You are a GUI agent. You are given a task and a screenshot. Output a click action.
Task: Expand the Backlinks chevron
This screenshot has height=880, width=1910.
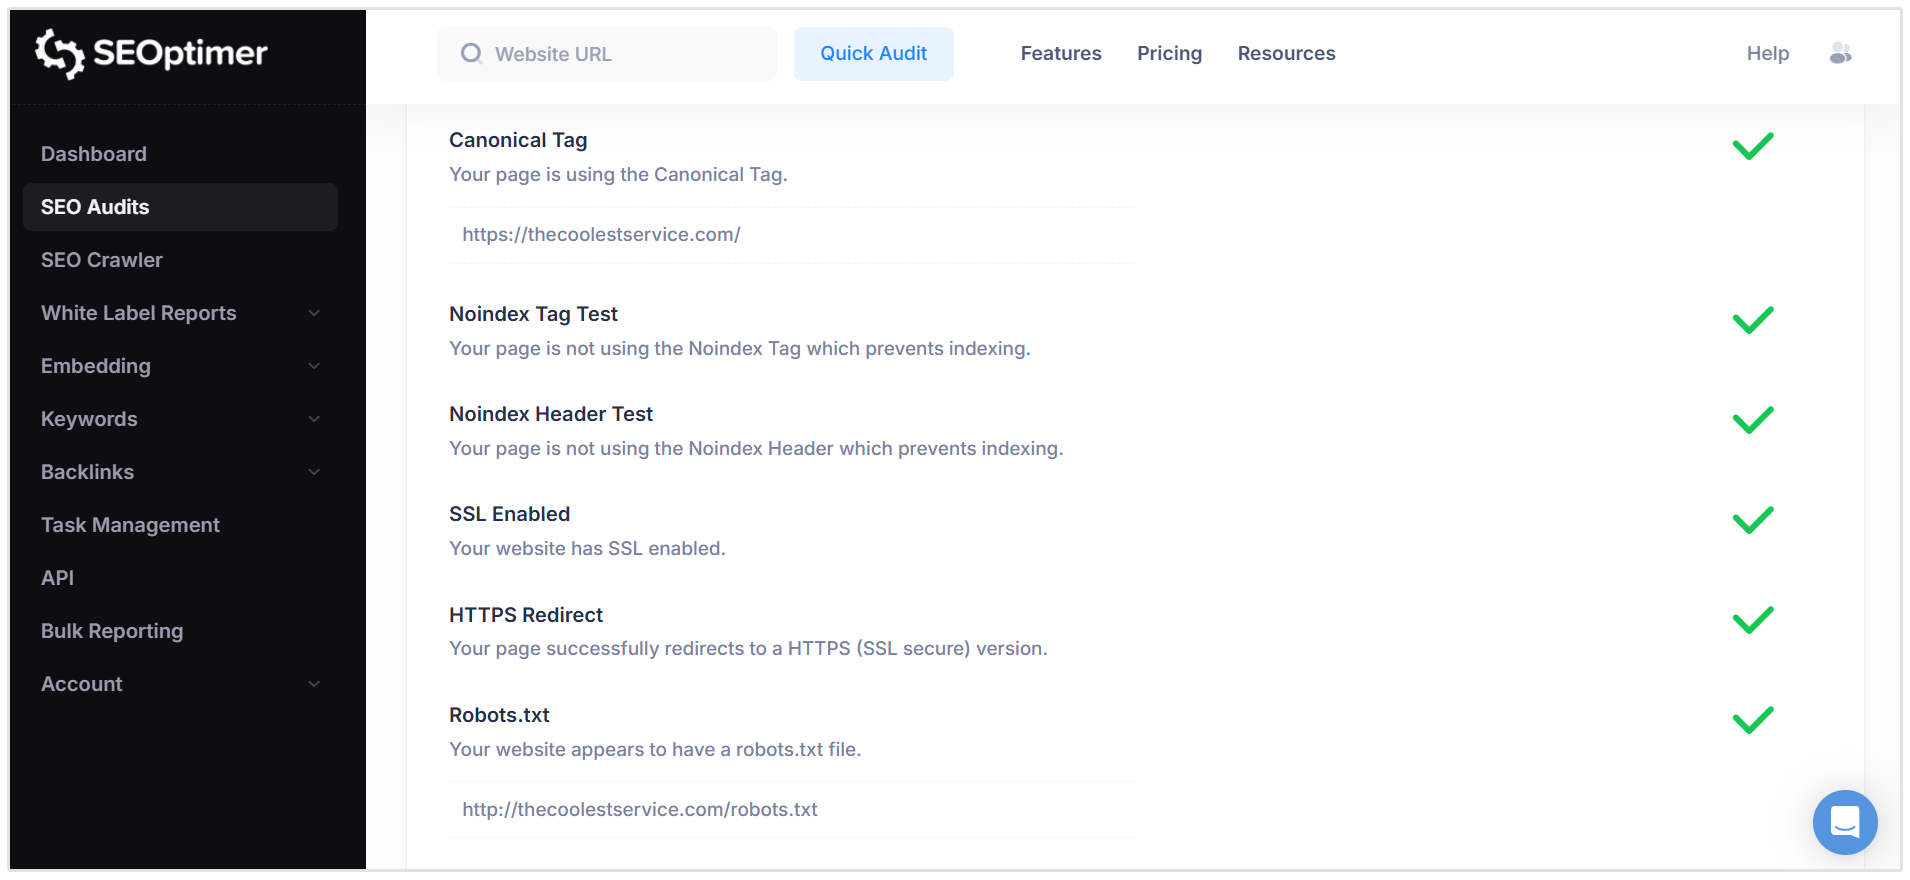[x=314, y=472]
